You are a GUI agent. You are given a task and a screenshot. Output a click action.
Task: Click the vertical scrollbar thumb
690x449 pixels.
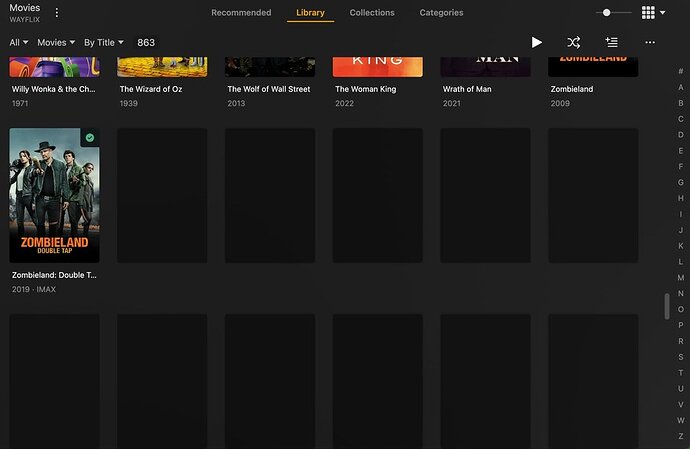[667, 306]
